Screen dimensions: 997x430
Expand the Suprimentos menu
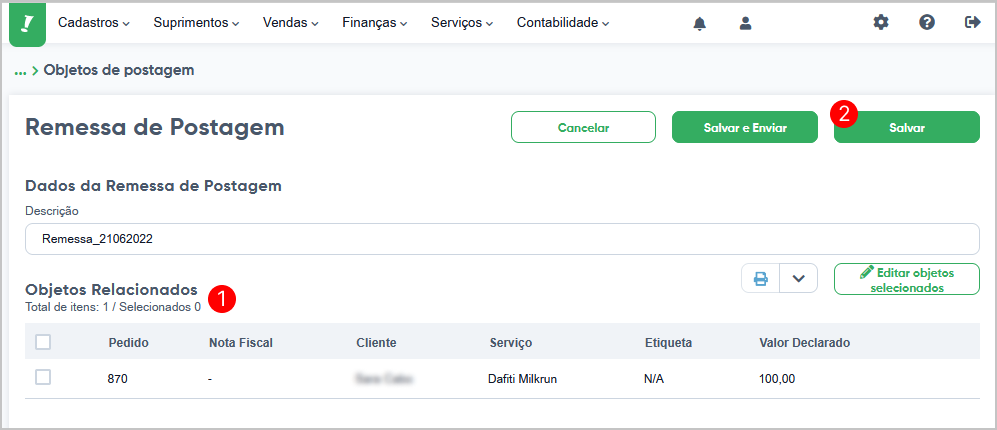pos(196,23)
